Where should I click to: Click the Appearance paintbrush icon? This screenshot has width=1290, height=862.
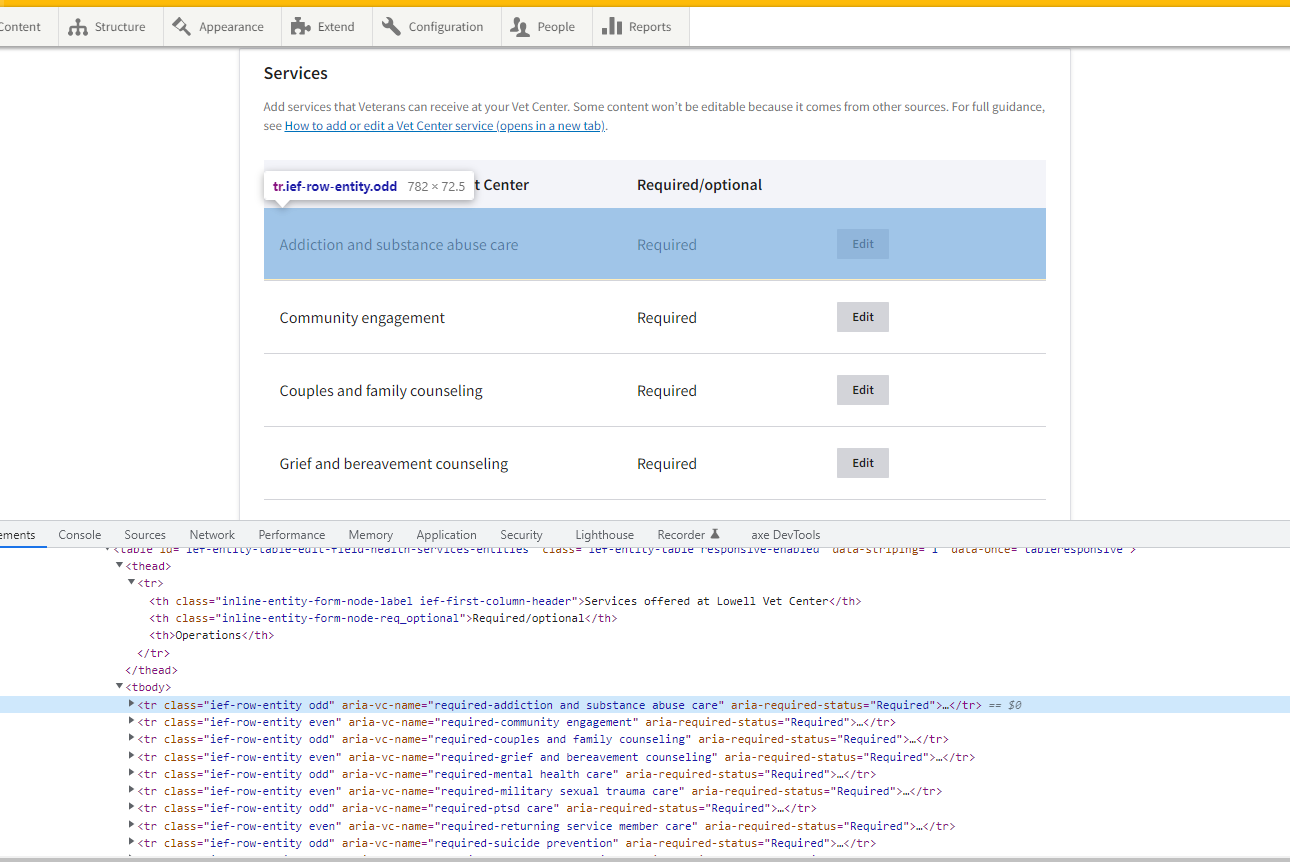click(182, 27)
